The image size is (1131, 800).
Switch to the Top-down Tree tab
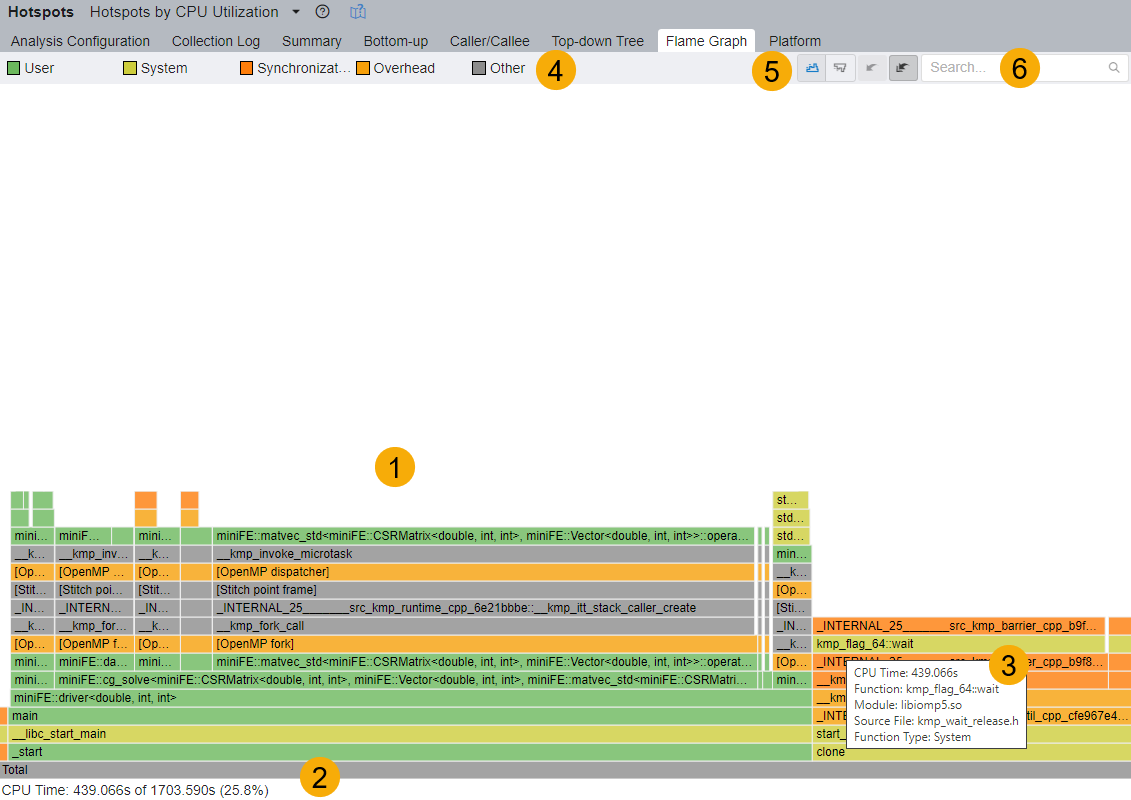[x=597, y=41]
